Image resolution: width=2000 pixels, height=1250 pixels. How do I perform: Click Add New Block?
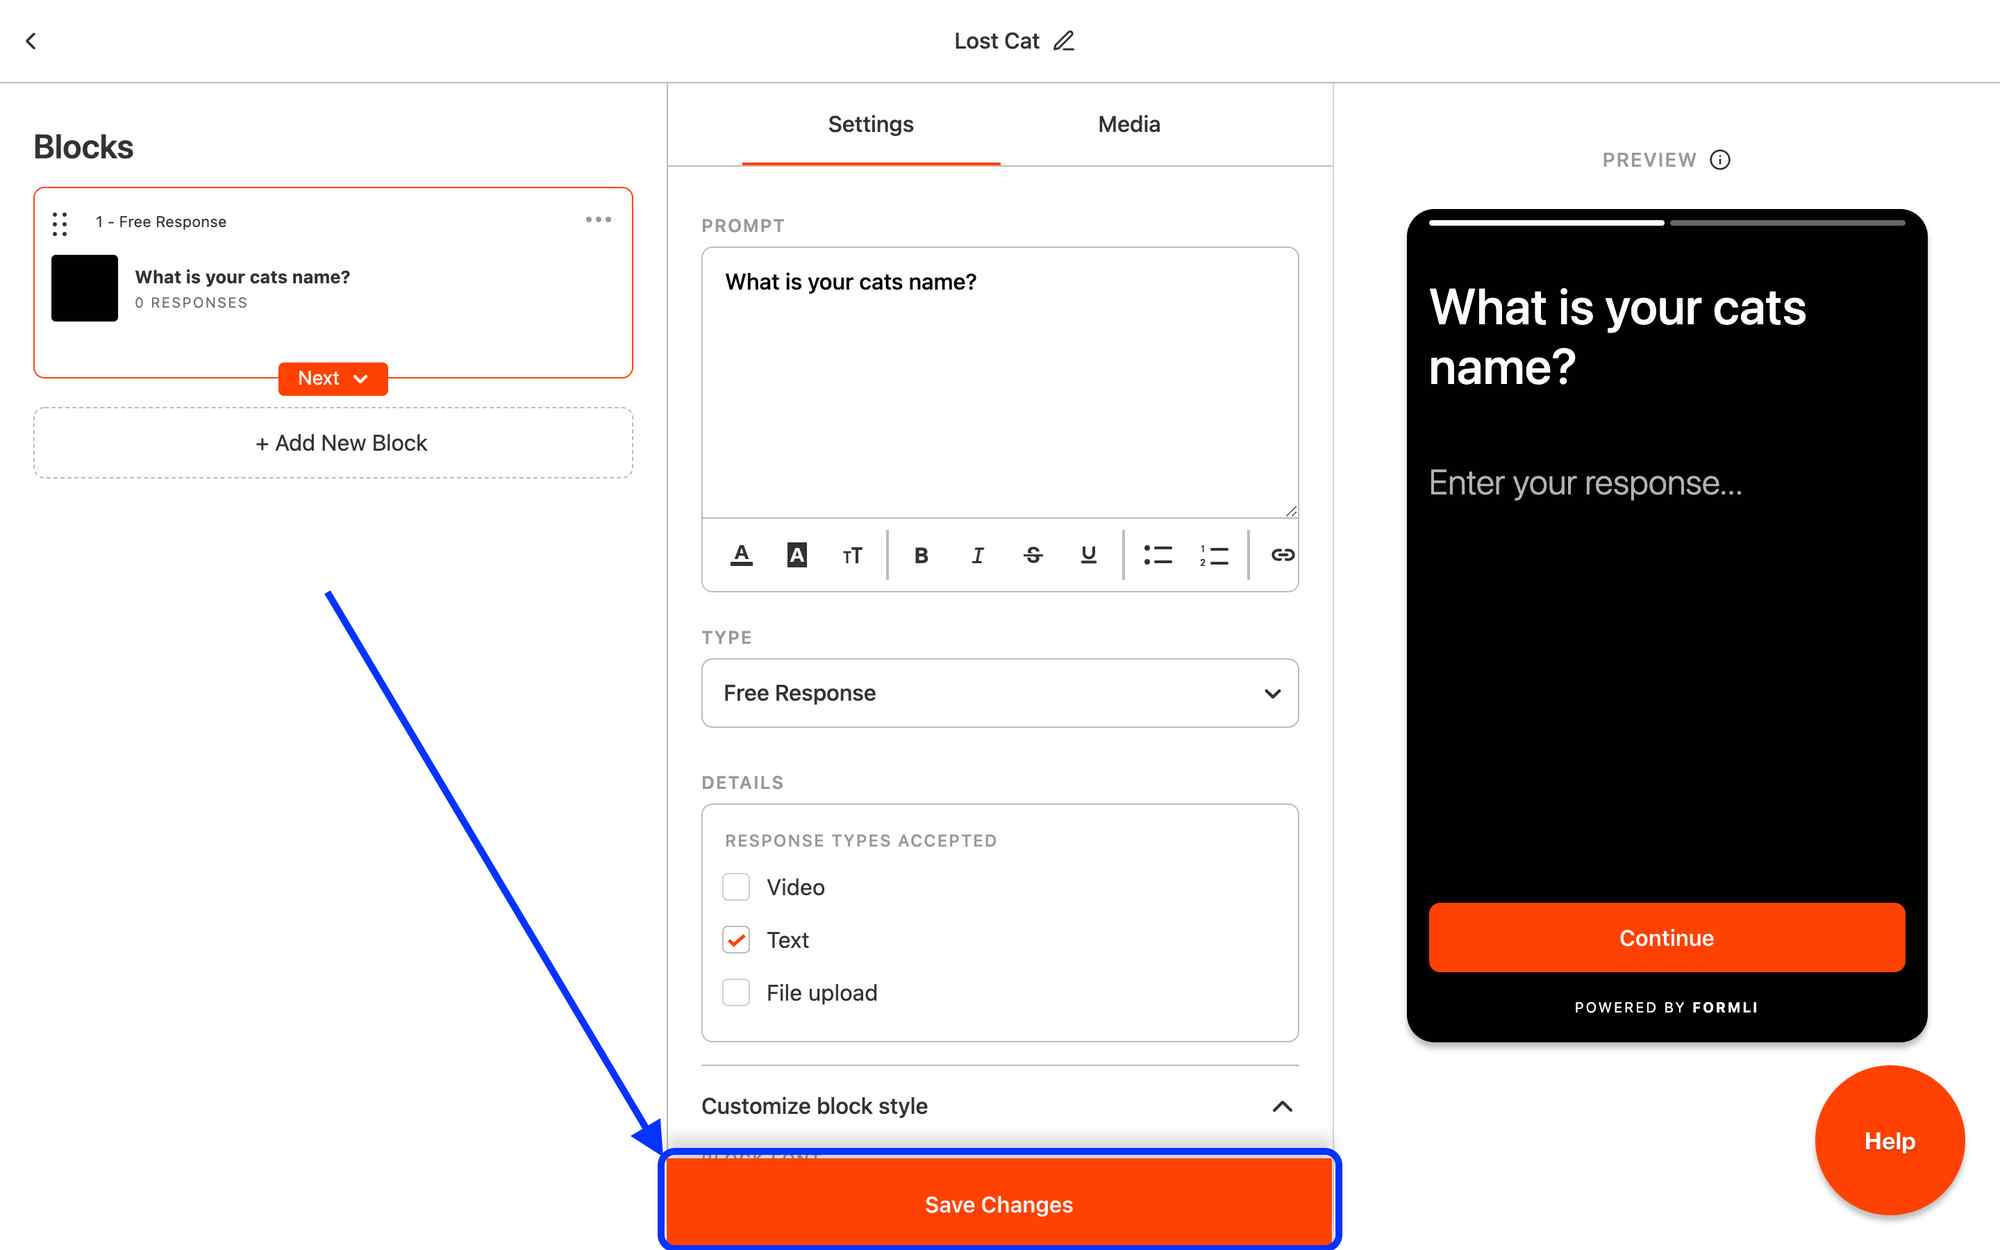(x=333, y=443)
